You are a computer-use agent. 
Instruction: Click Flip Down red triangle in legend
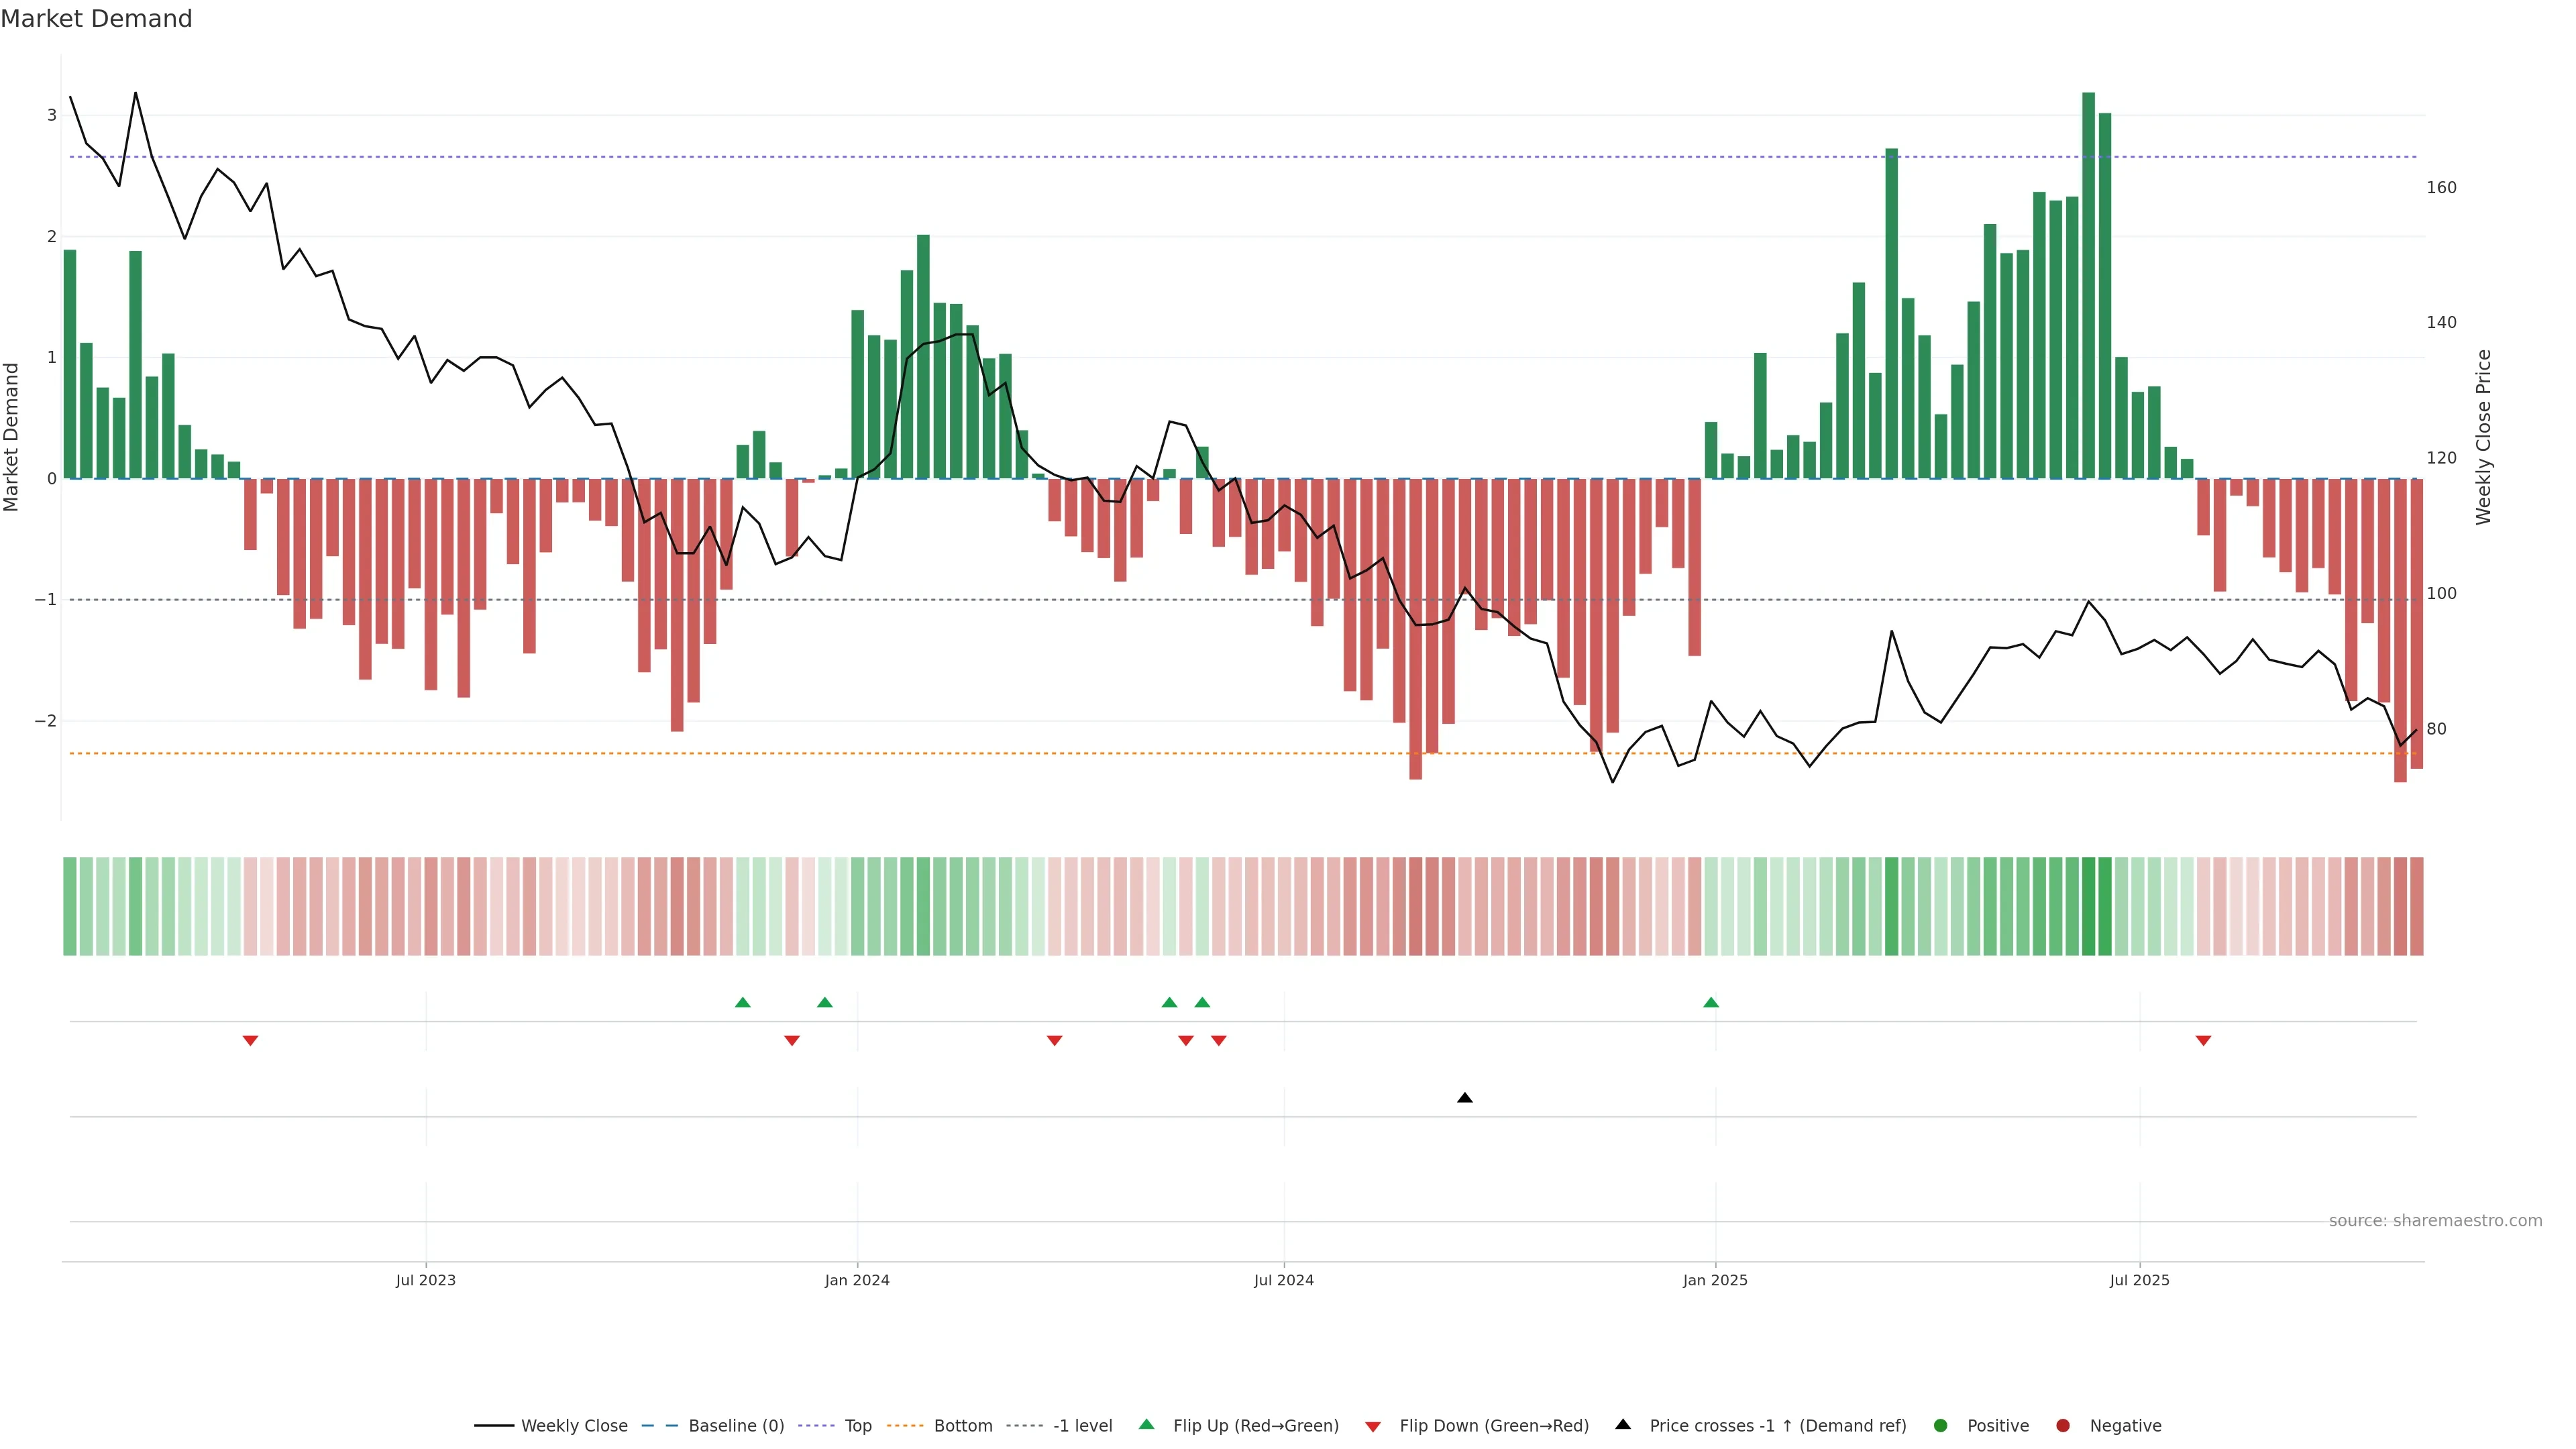[1373, 1427]
